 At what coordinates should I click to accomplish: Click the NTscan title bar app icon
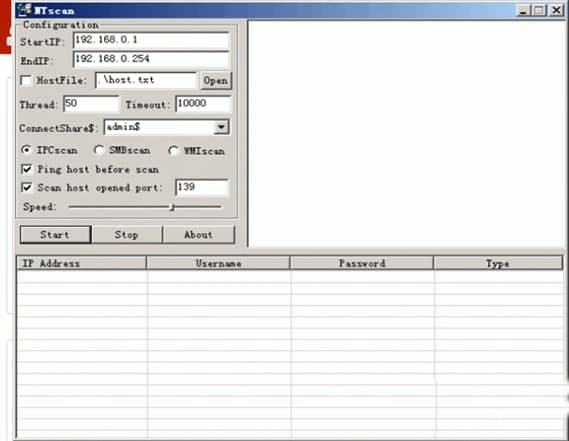coord(24,10)
